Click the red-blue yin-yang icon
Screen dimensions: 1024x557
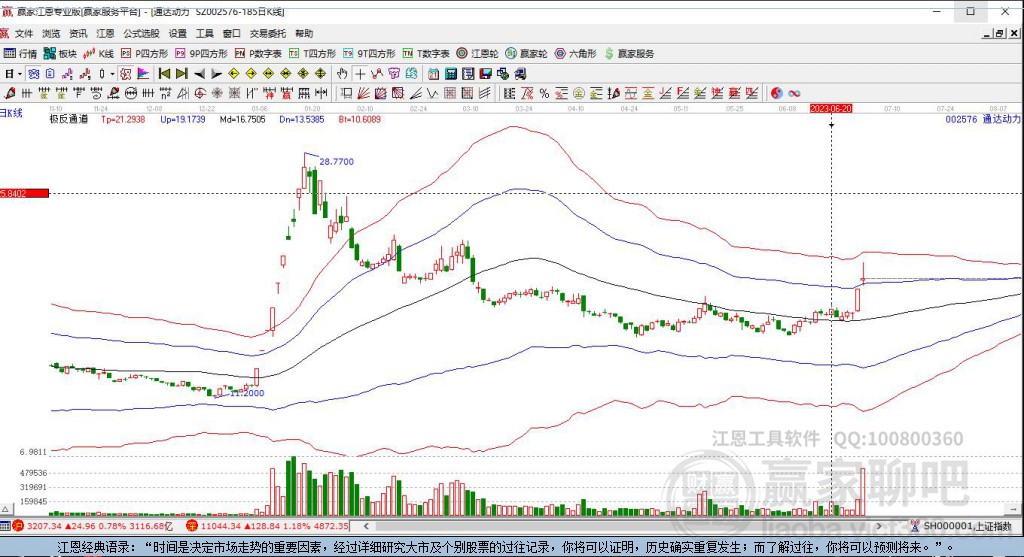[x=776, y=93]
